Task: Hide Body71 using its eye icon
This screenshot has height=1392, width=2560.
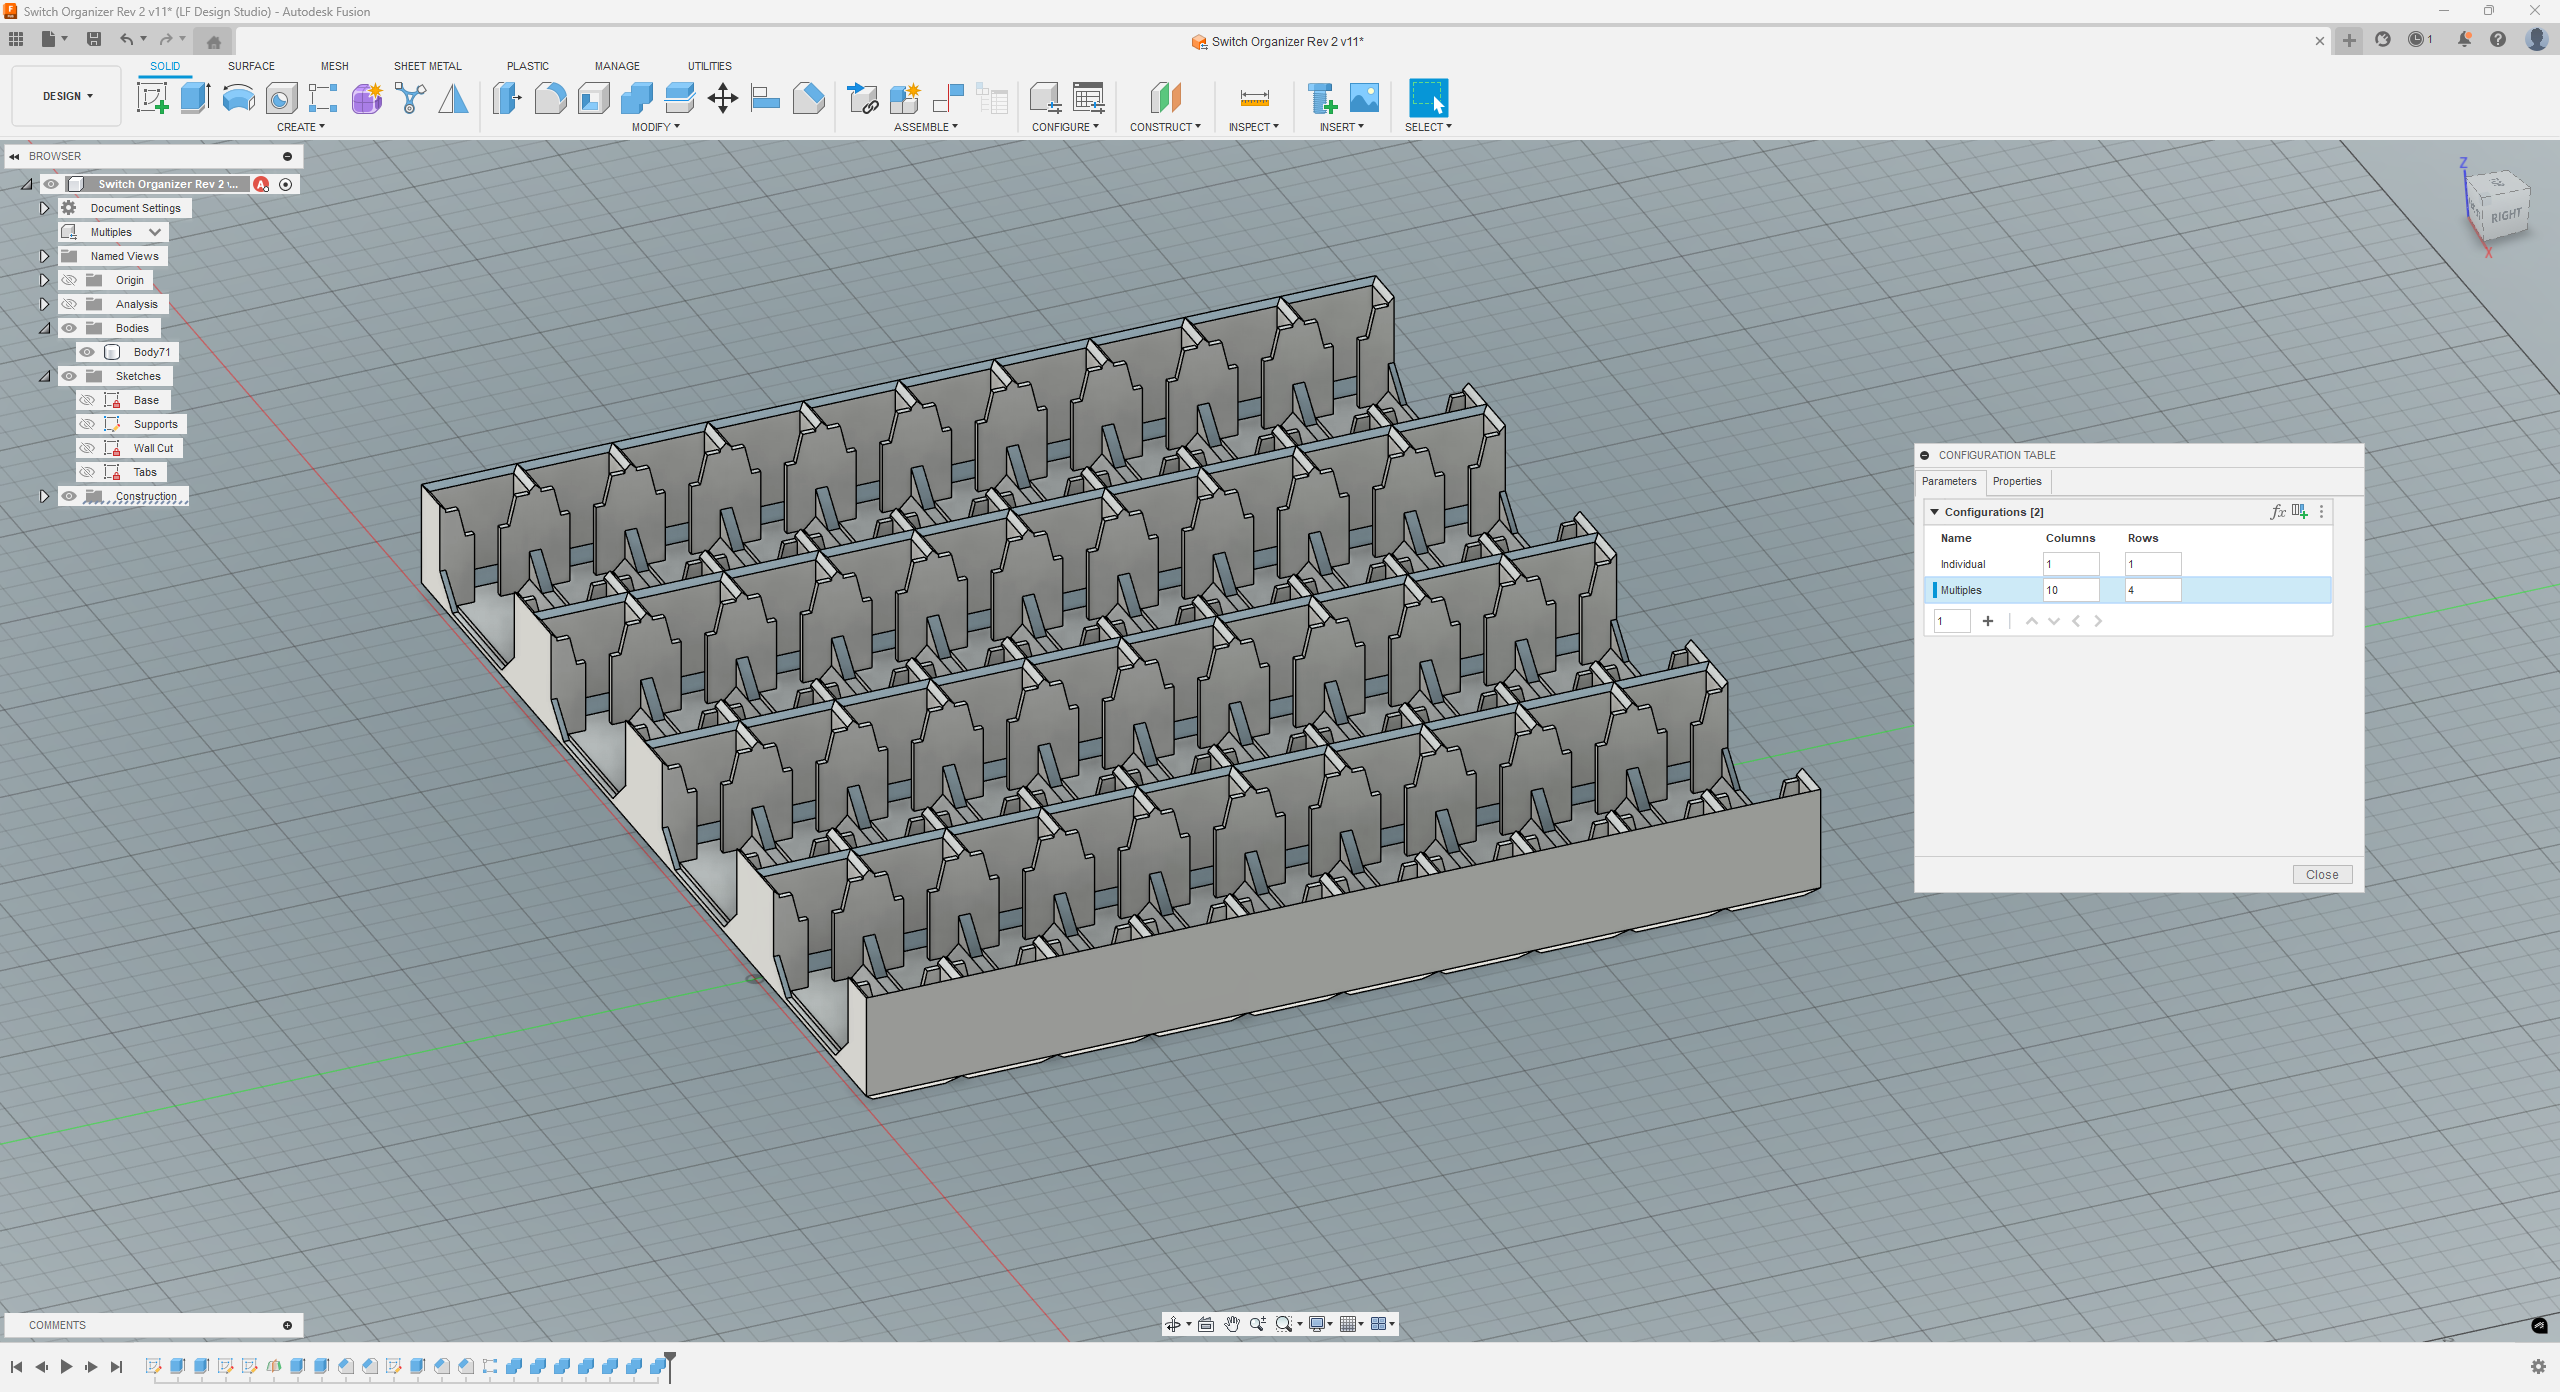Action: pyautogui.click(x=87, y=352)
